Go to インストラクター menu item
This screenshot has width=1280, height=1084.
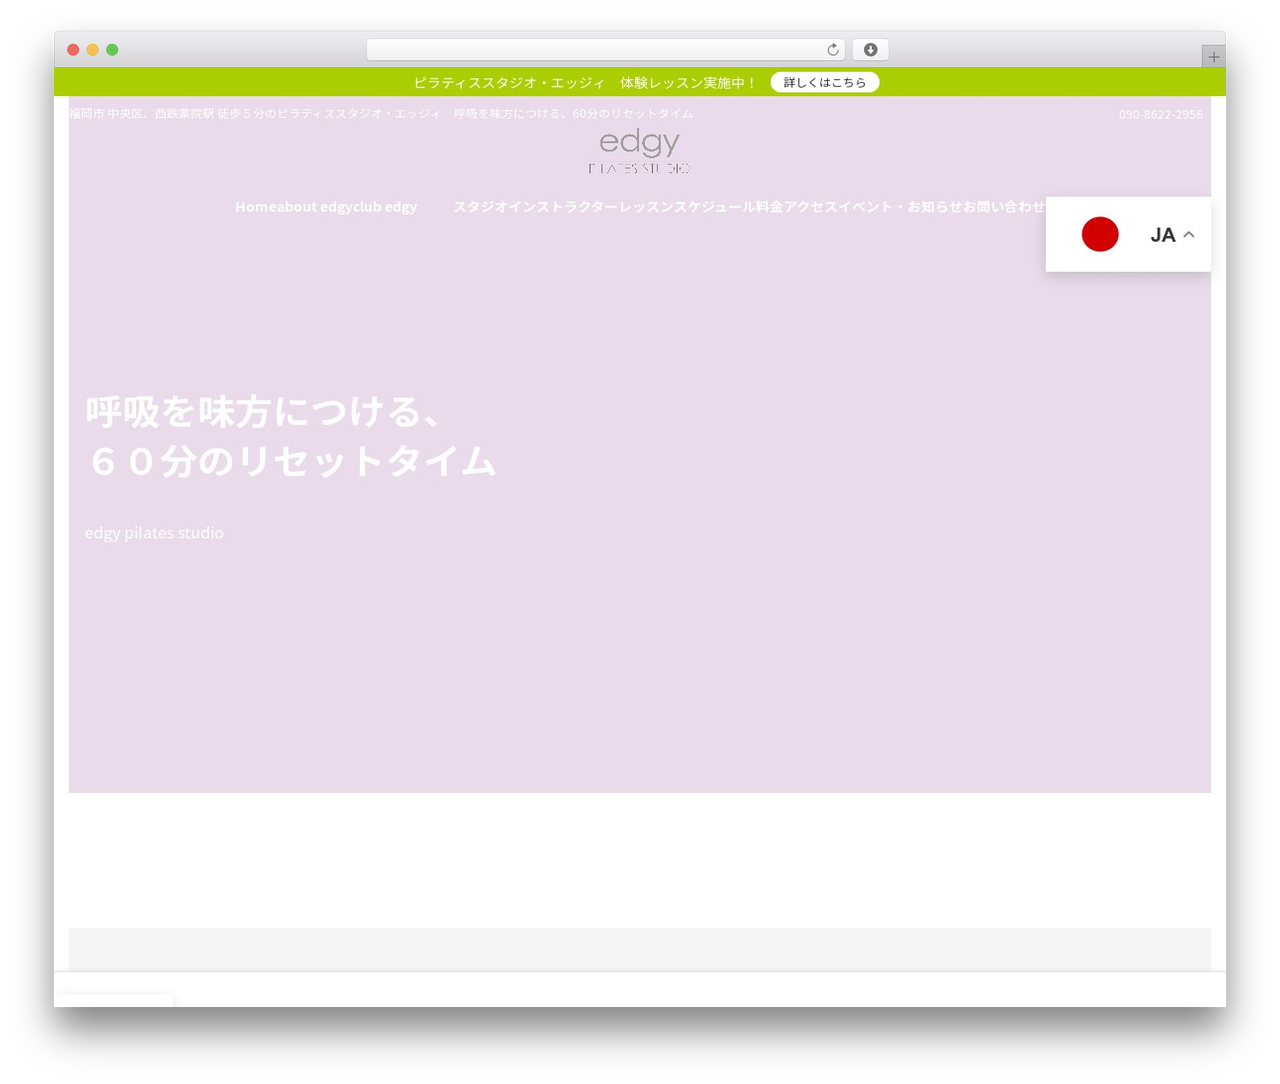coord(563,206)
